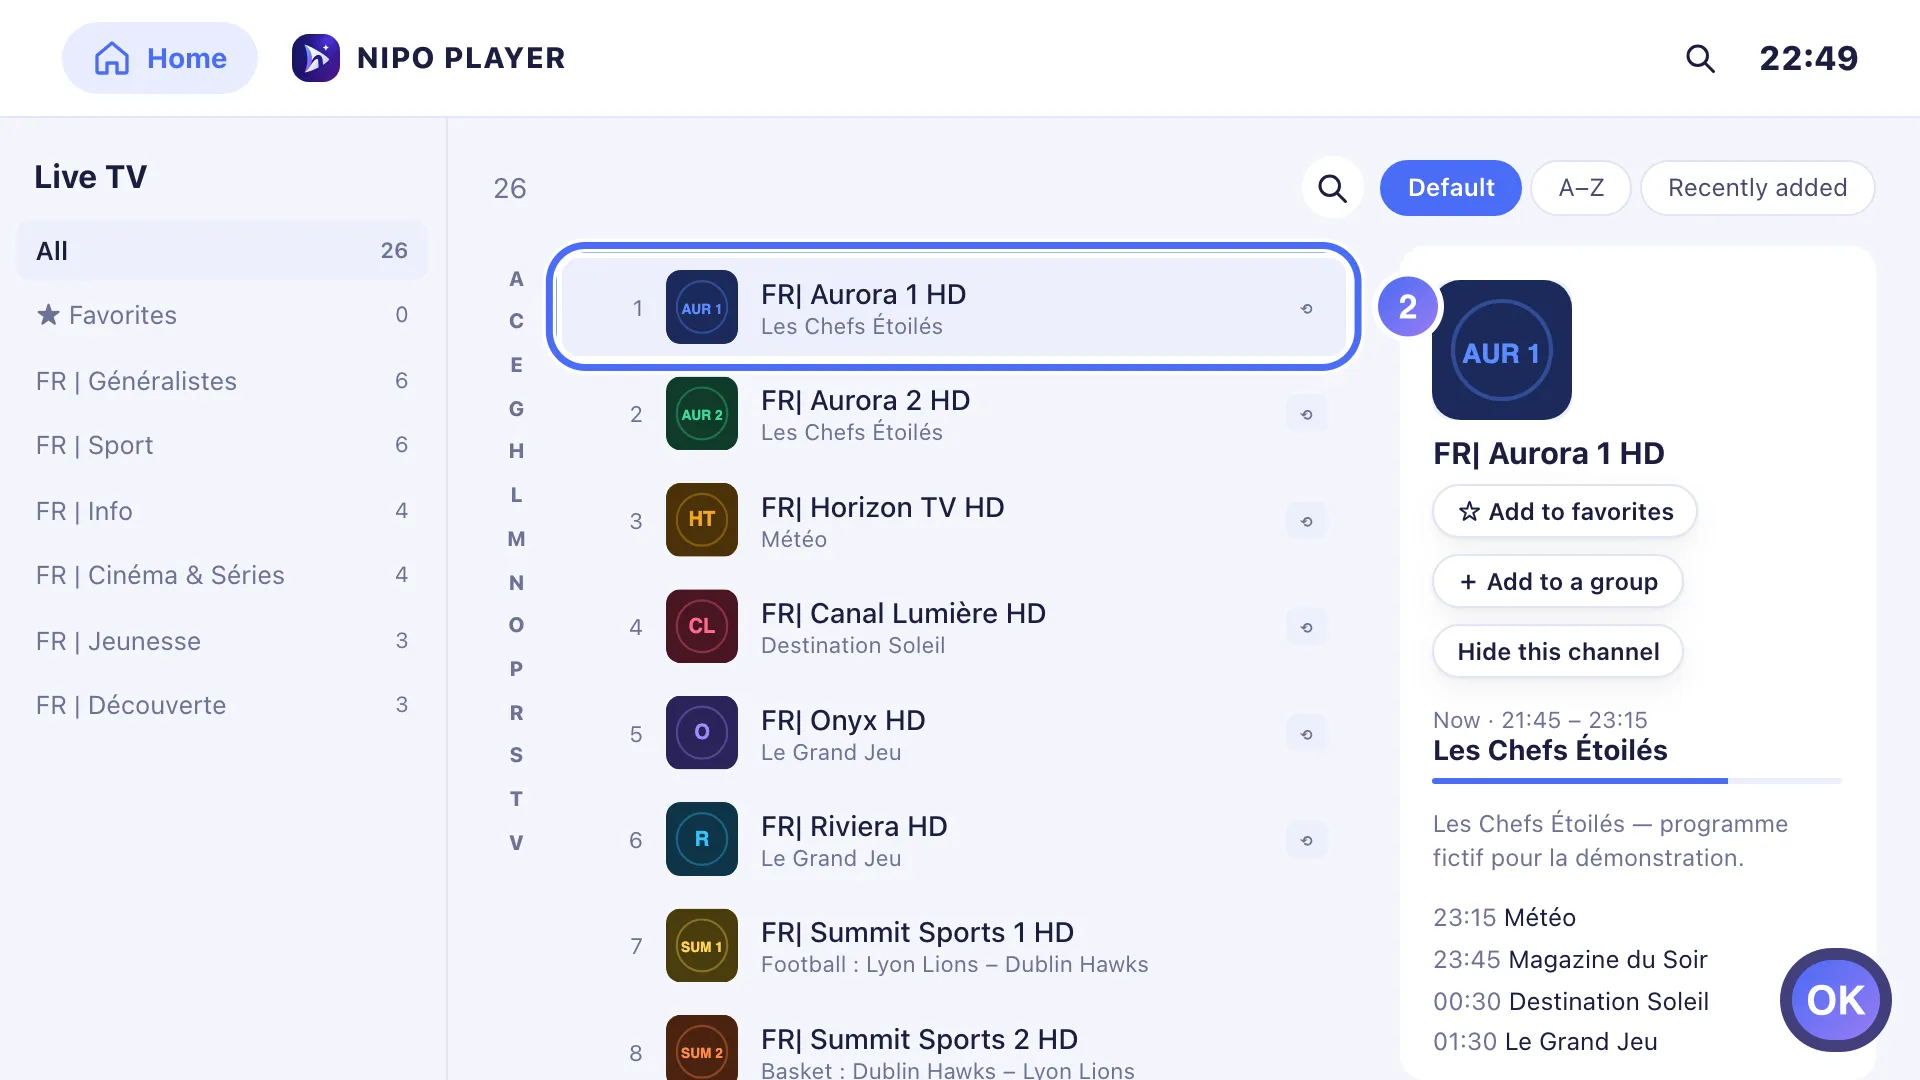Open global search in the top bar
This screenshot has height=1080, width=1920.
(1700, 58)
